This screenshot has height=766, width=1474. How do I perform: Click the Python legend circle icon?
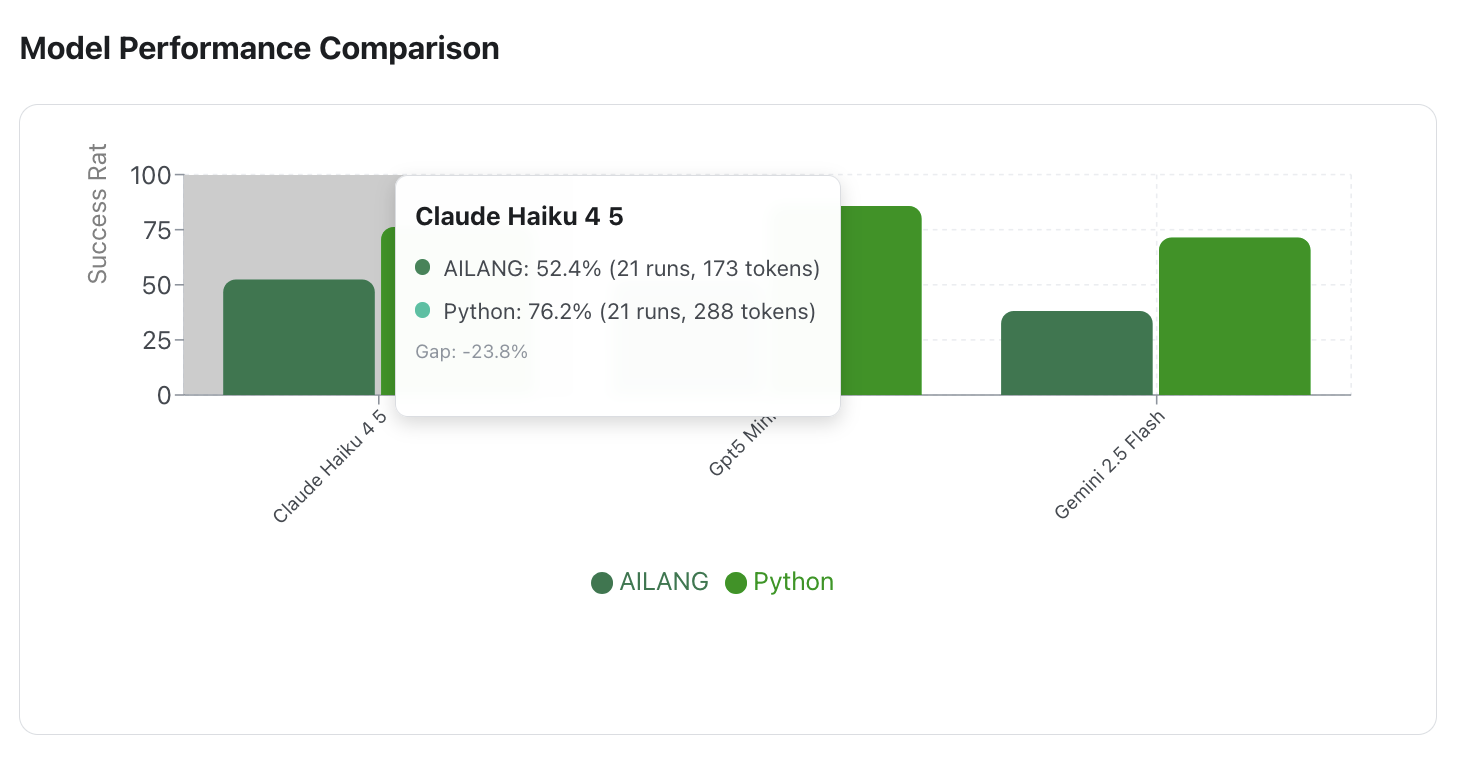click(736, 583)
